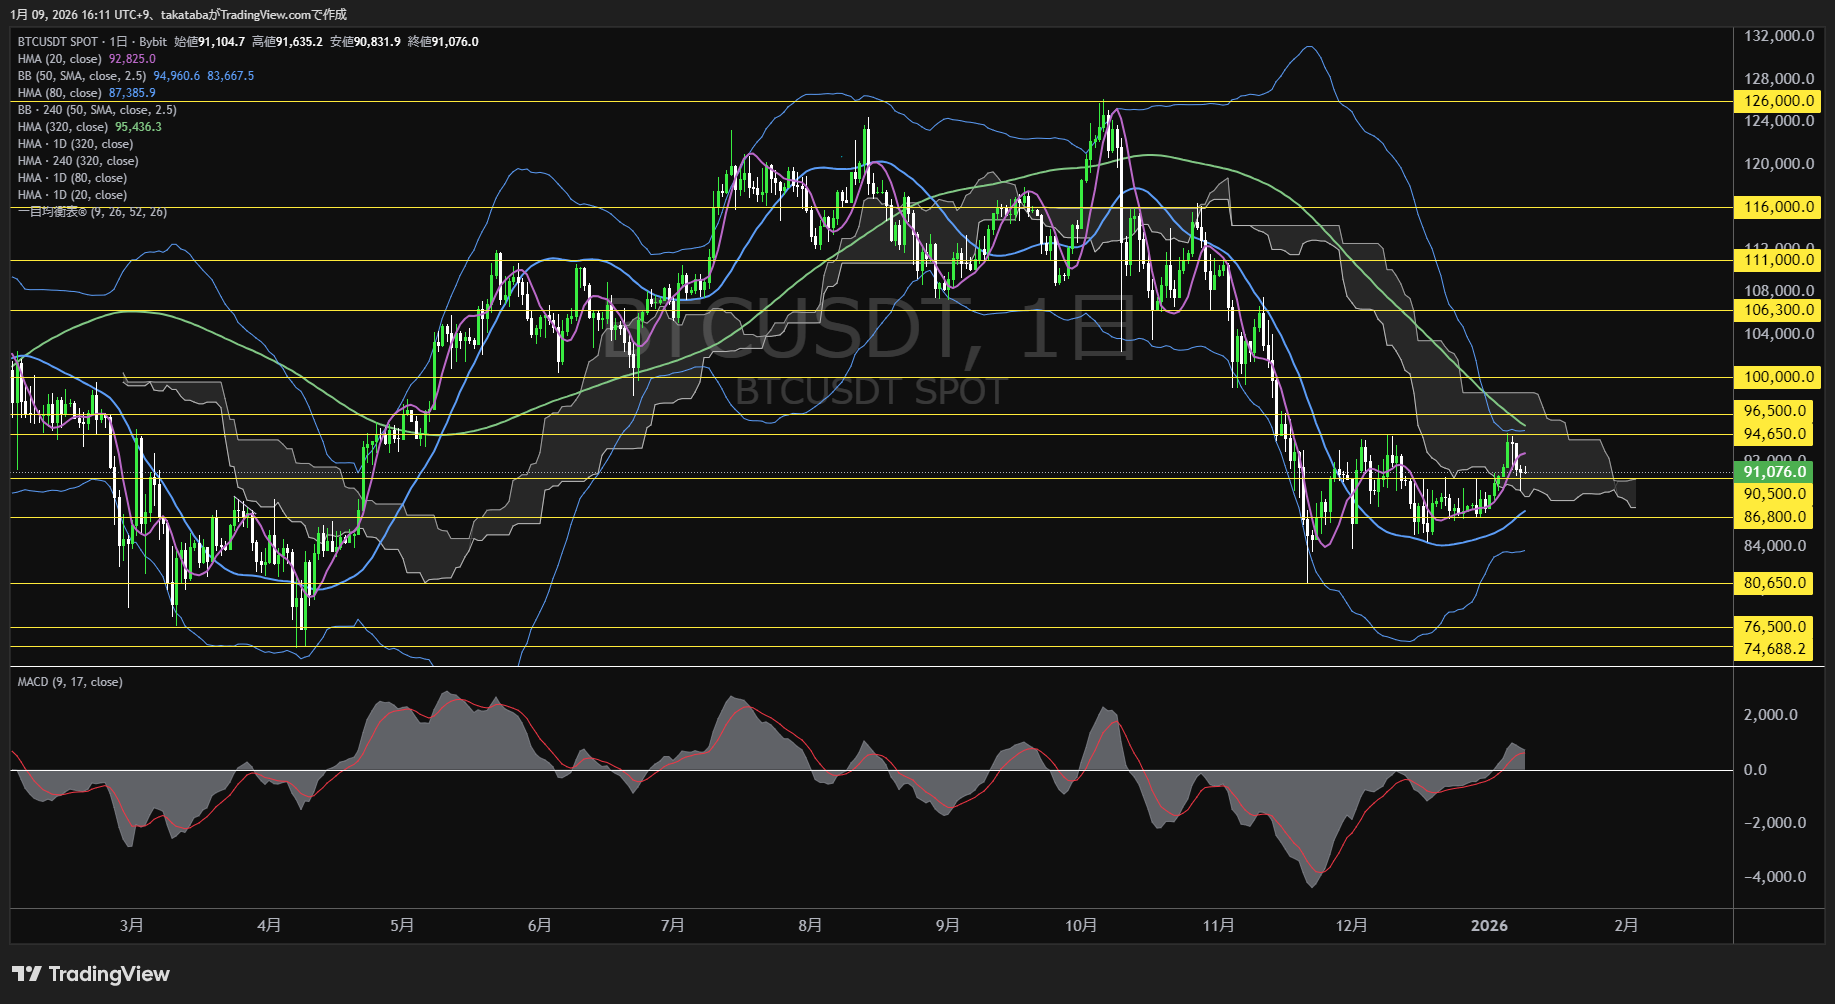1835x1004 pixels.
Task: Click the TradingView logo icon
Action: coord(27,974)
